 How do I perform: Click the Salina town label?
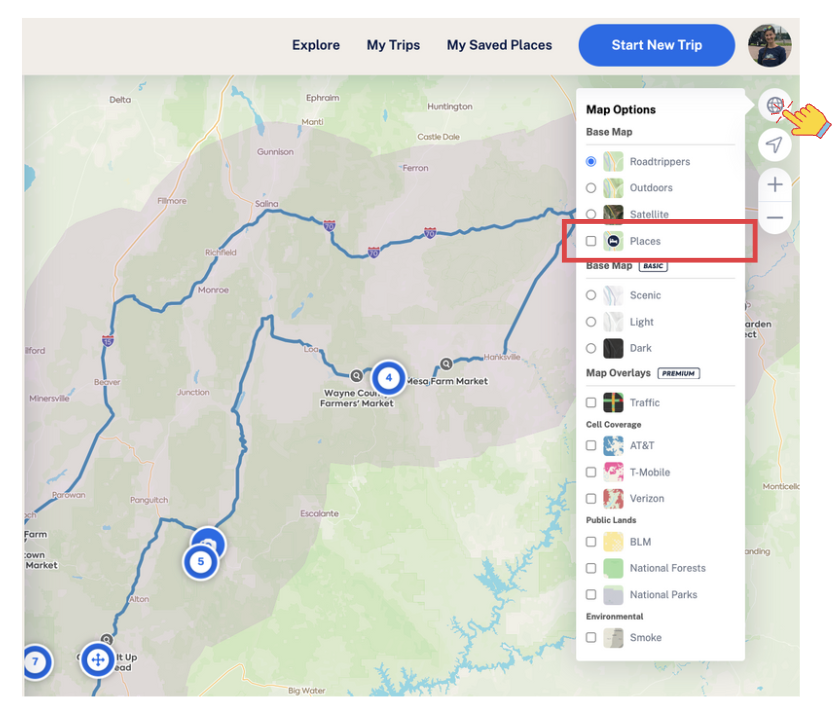tap(266, 204)
